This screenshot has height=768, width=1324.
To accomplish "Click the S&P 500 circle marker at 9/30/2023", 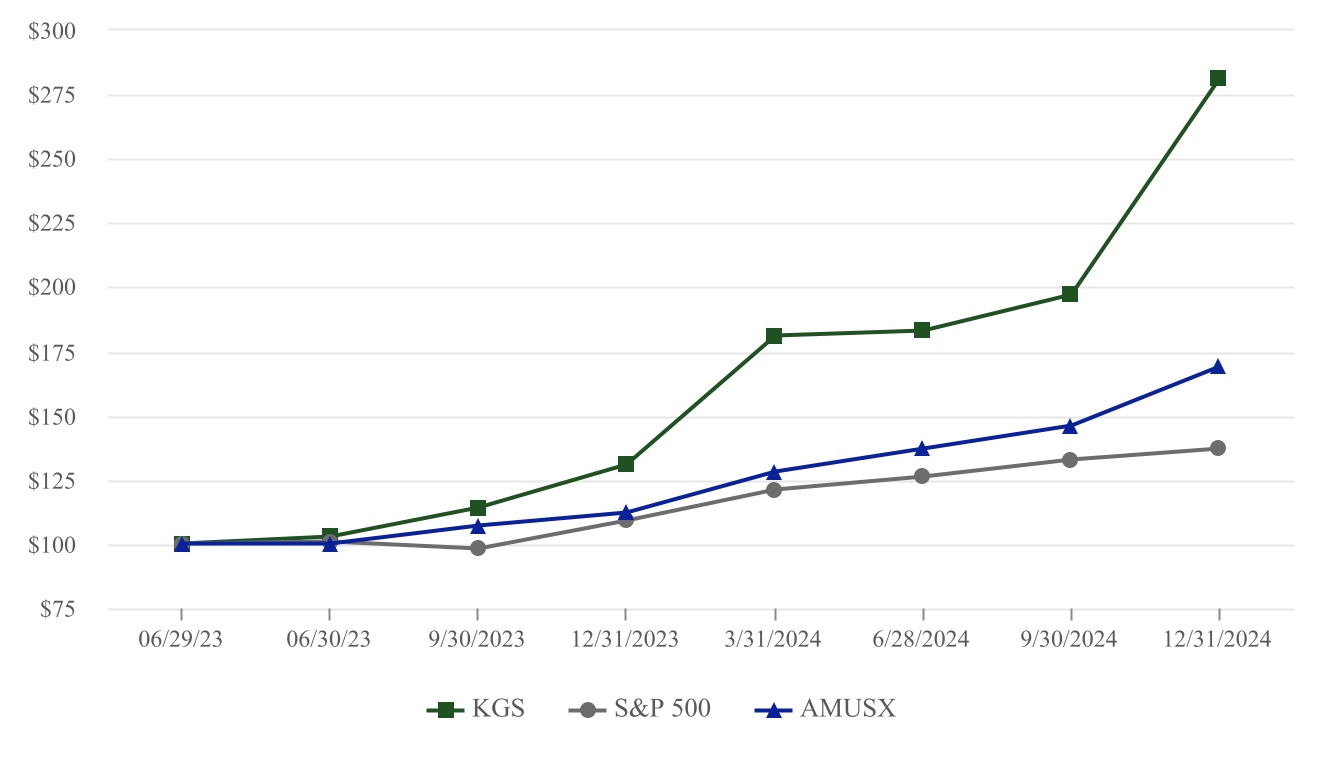I will click(x=478, y=548).
